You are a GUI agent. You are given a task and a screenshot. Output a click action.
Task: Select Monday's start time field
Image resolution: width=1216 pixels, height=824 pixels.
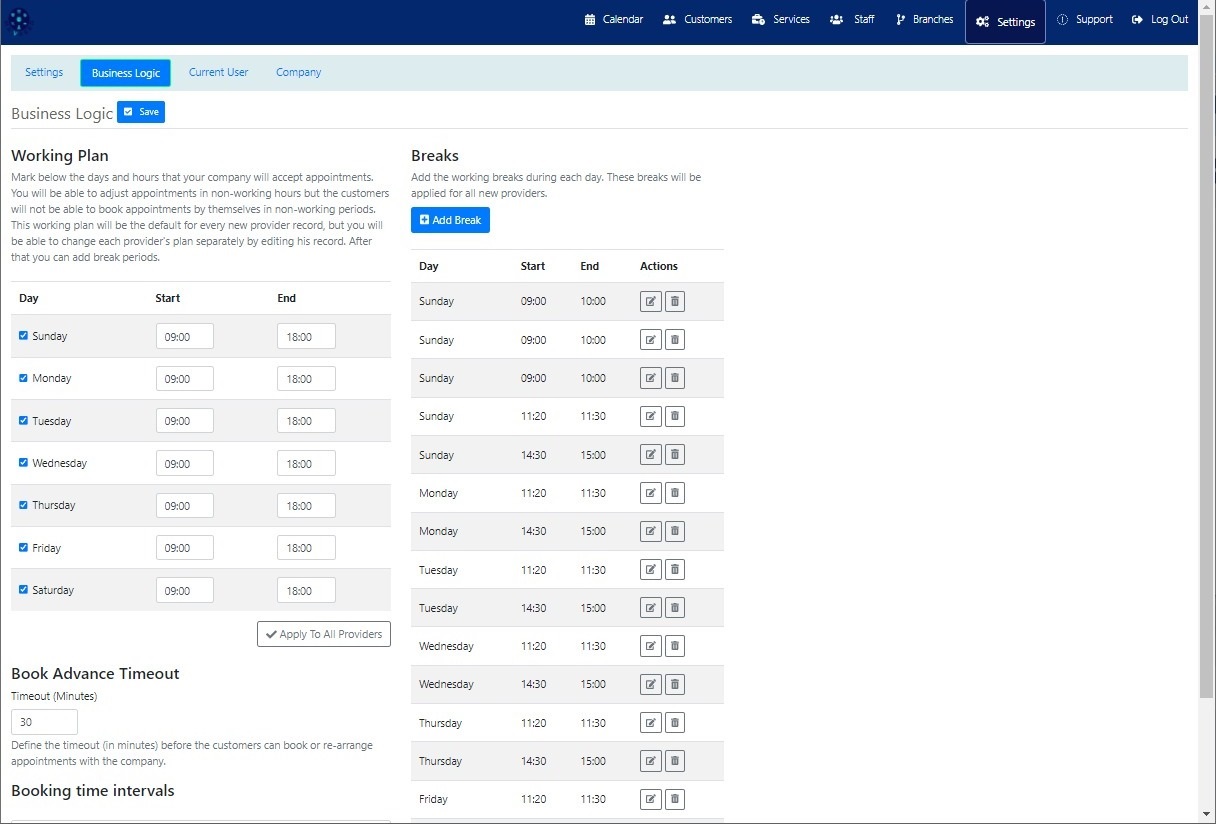point(185,379)
